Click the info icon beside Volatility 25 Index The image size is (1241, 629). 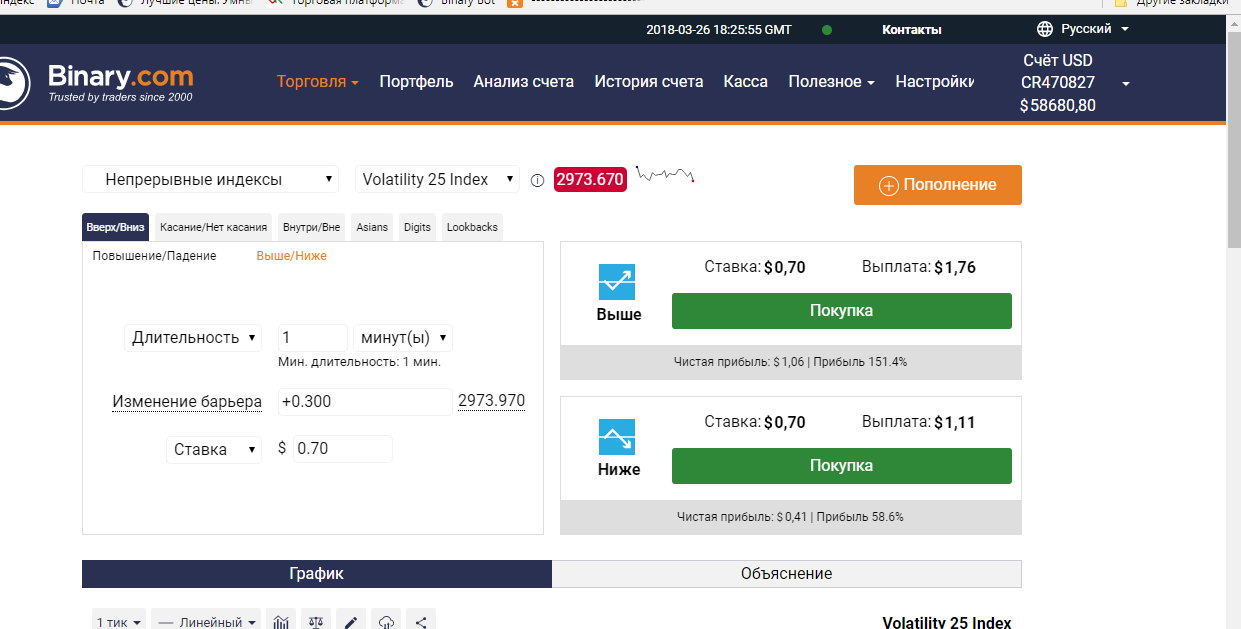click(537, 181)
